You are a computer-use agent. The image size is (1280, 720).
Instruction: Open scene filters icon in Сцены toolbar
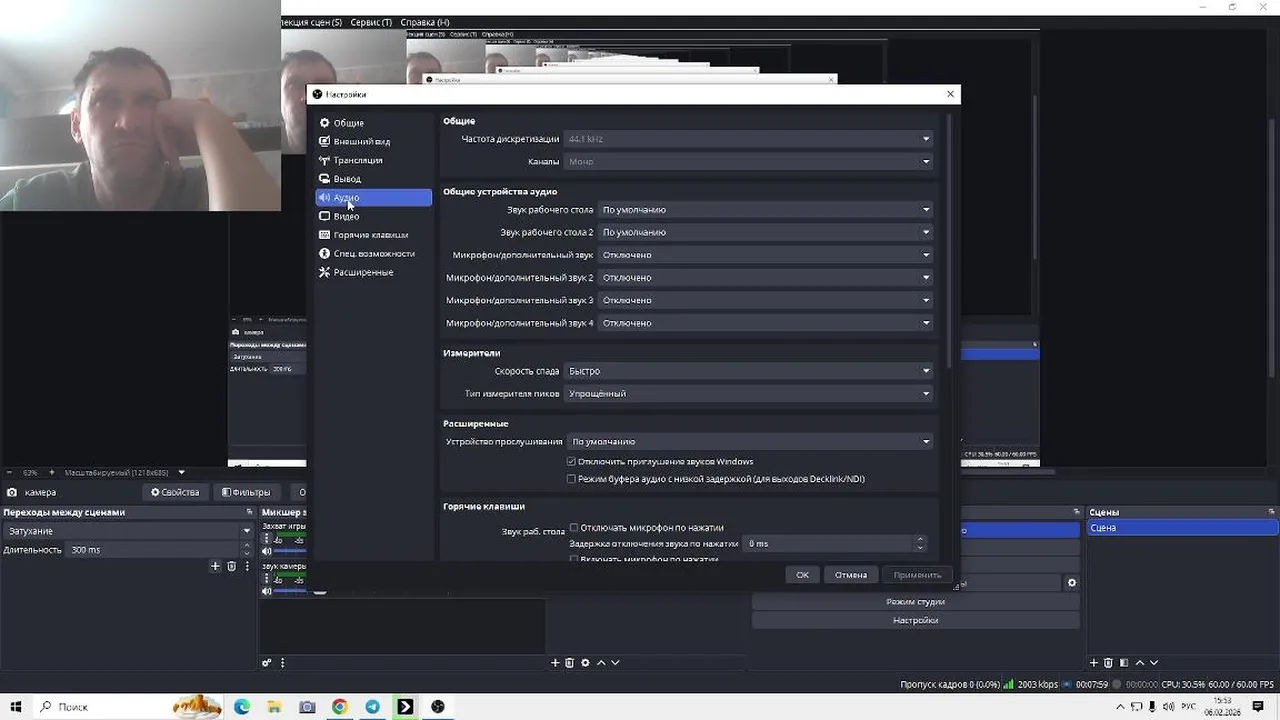[1124, 662]
